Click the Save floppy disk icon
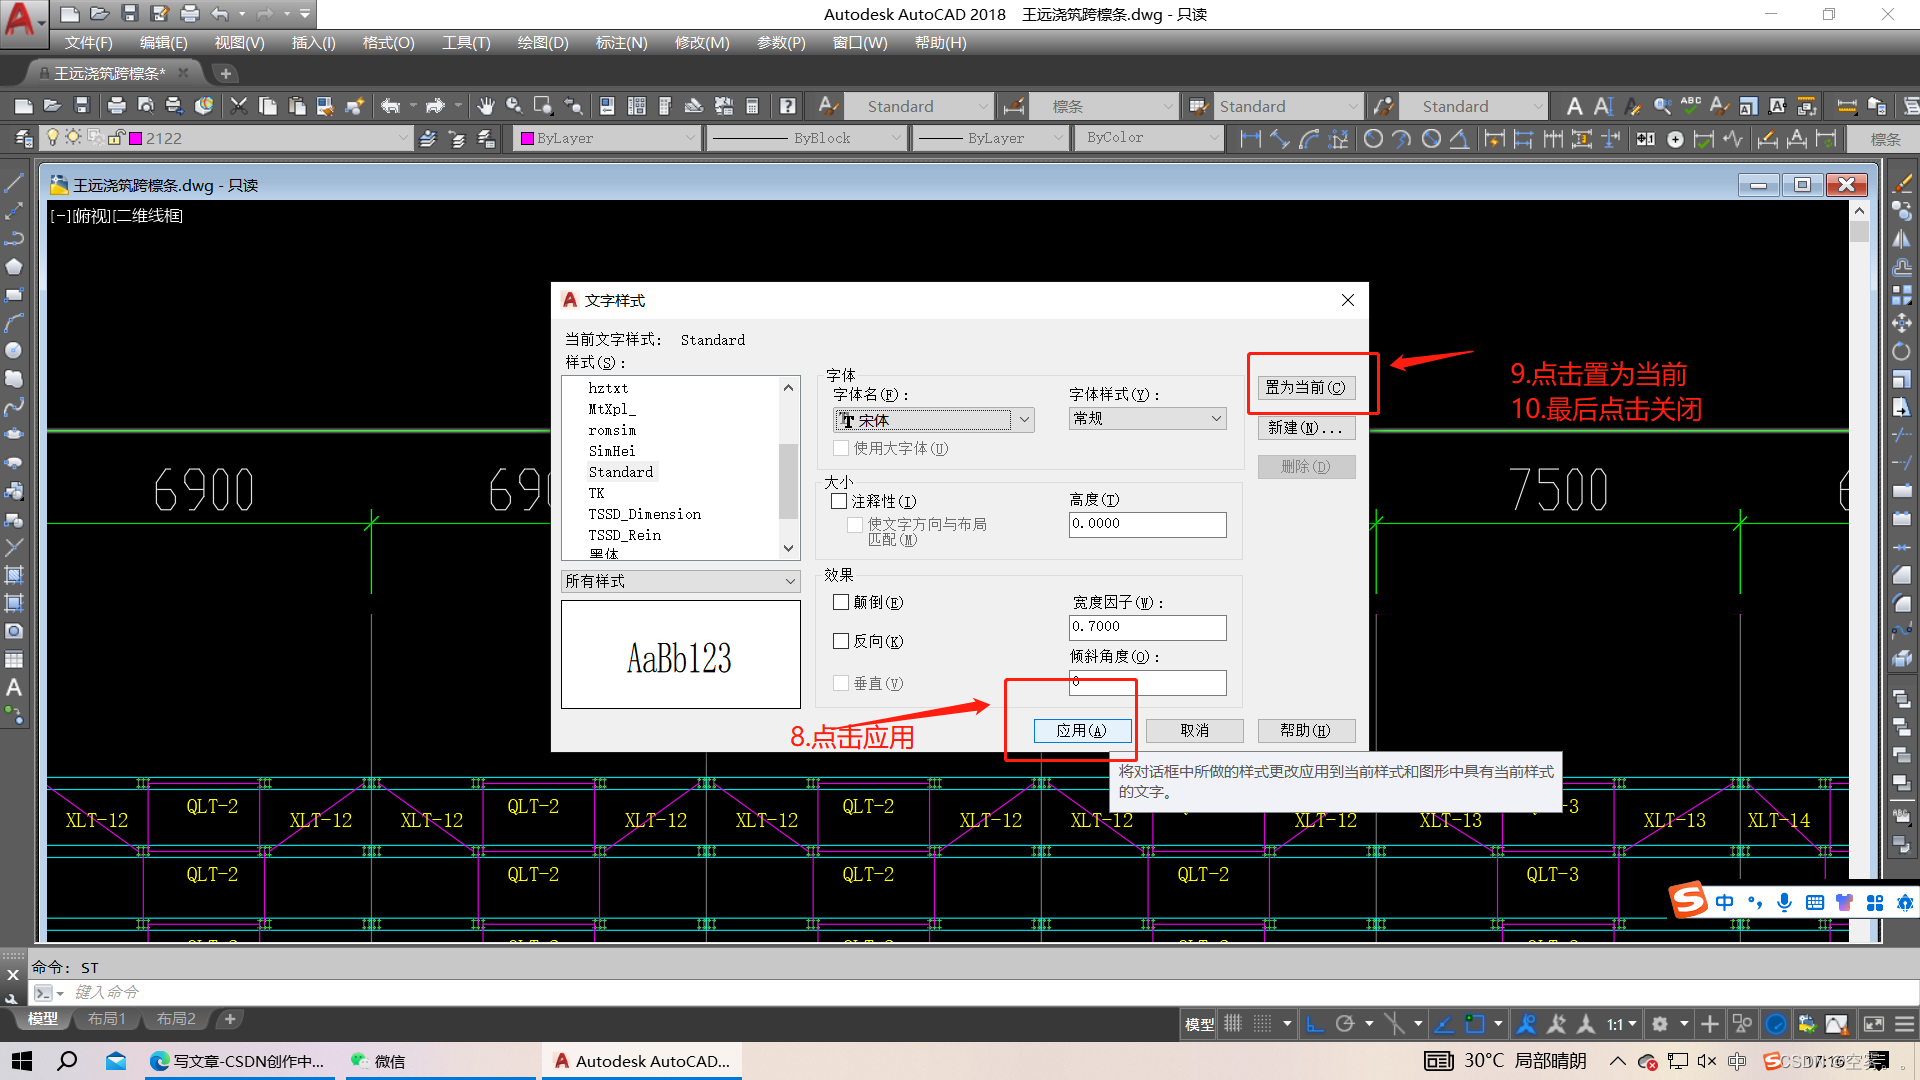The width and height of the screenshot is (1920, 1080). coord(82,106)
